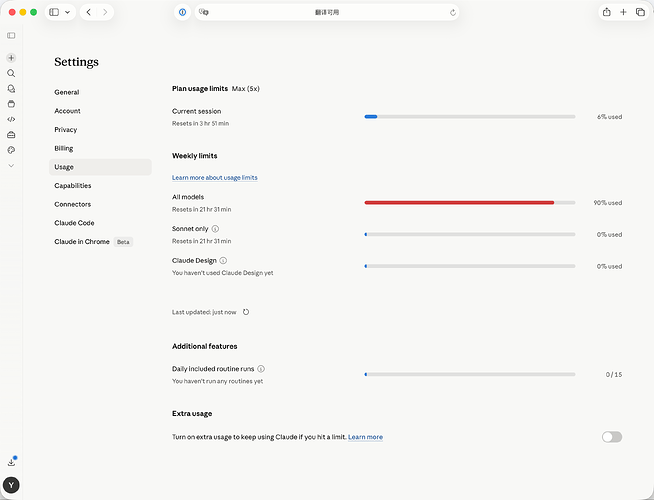
Task: Click the Max (5x) plan label
Action: 246,88
